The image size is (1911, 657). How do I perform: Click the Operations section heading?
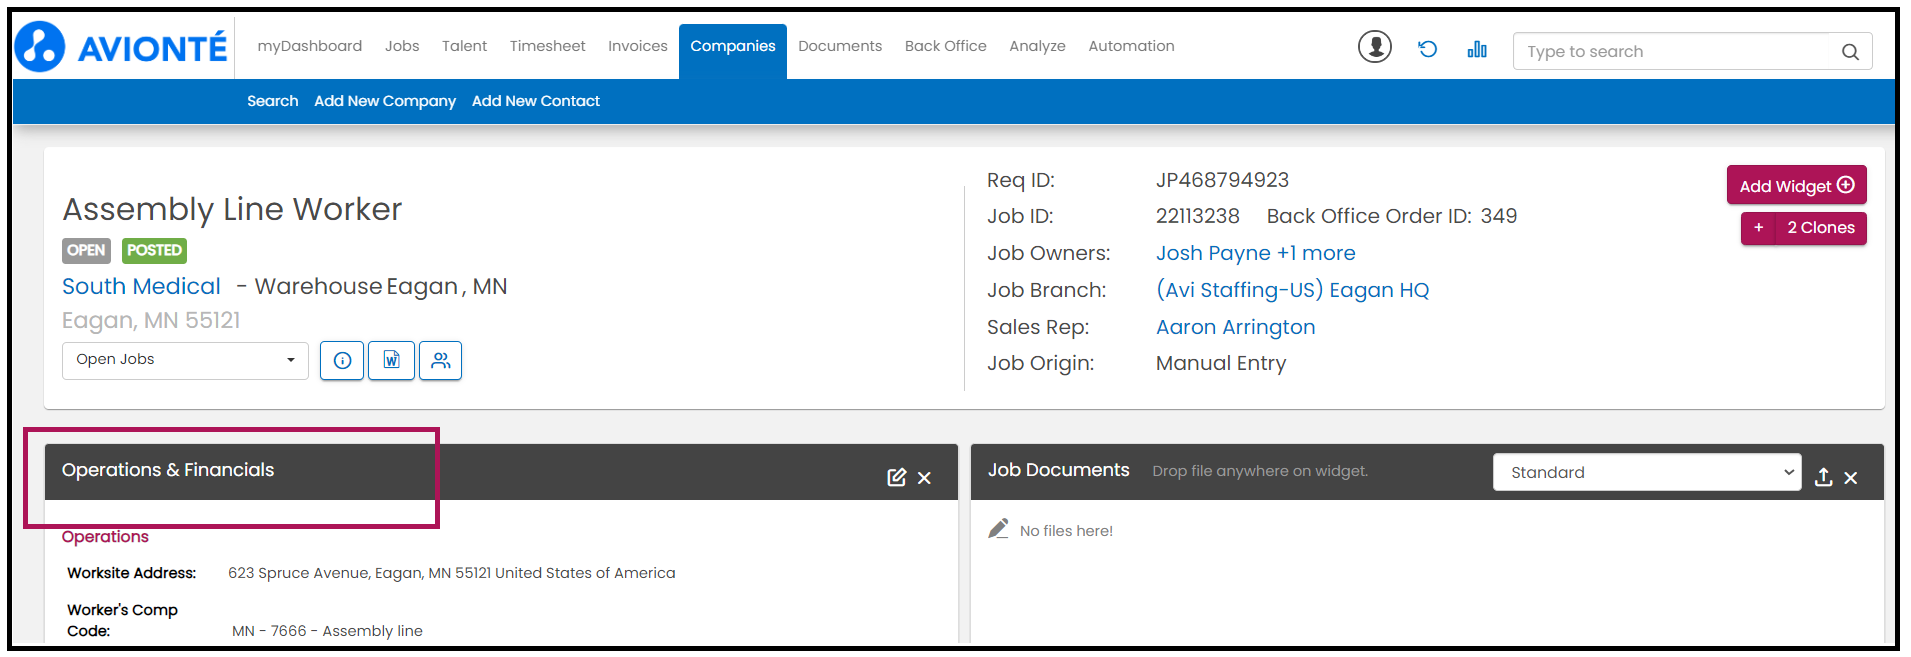coord(105,537)
